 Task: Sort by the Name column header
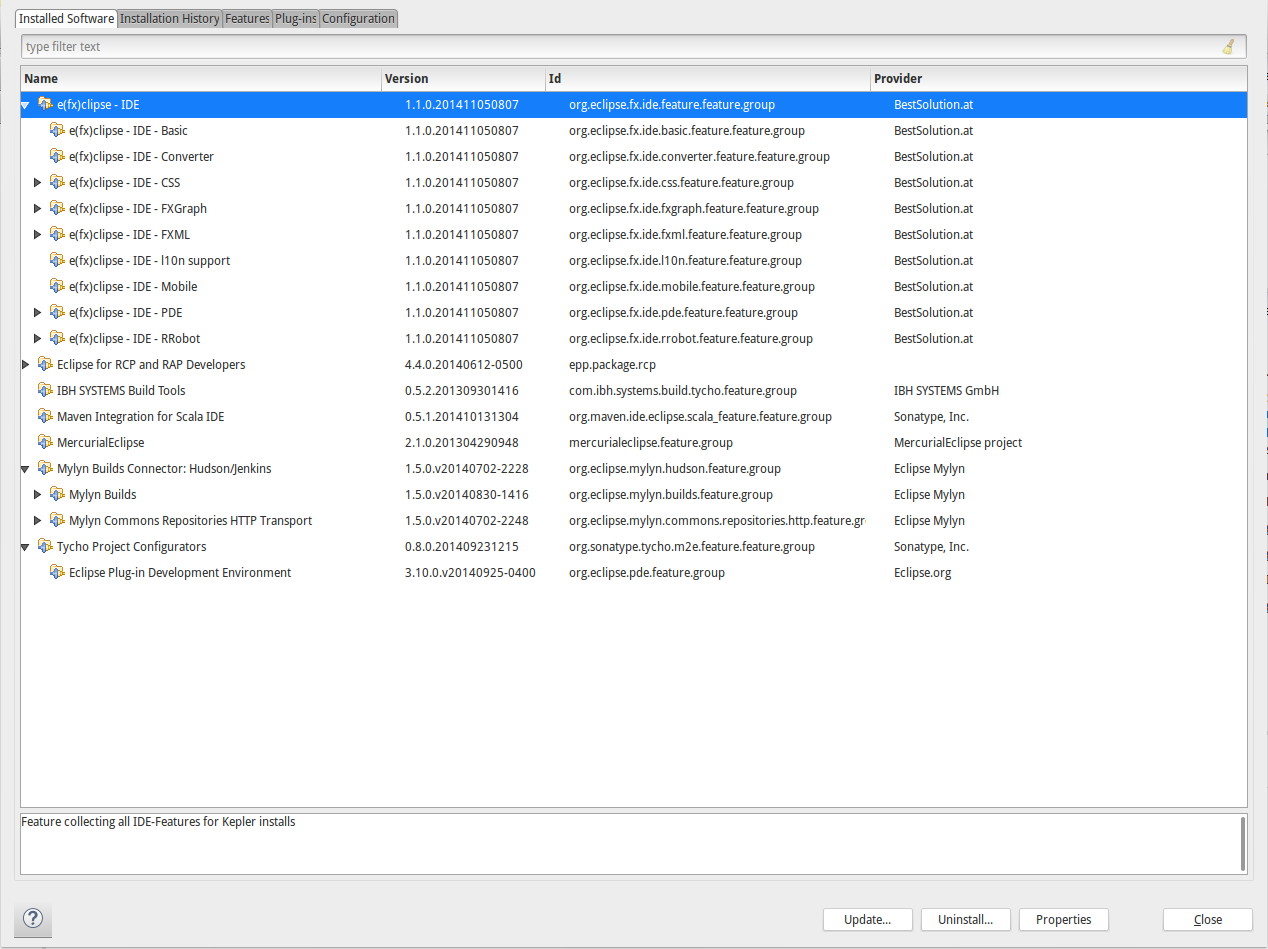tap(201, 78)
